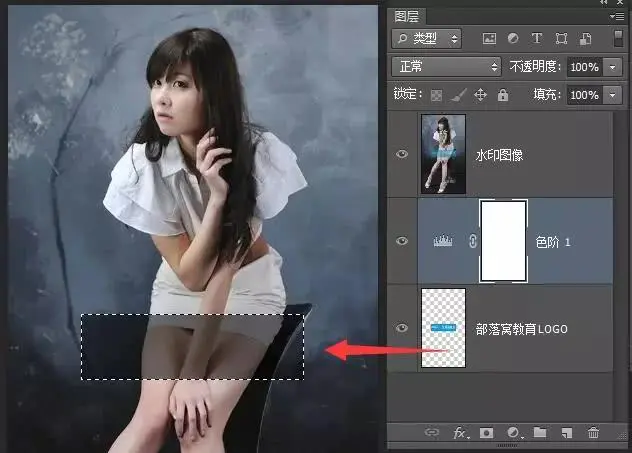
Task: Select the 色阶 1 layer mask thumbnail
Action: (x=503, y=241)
